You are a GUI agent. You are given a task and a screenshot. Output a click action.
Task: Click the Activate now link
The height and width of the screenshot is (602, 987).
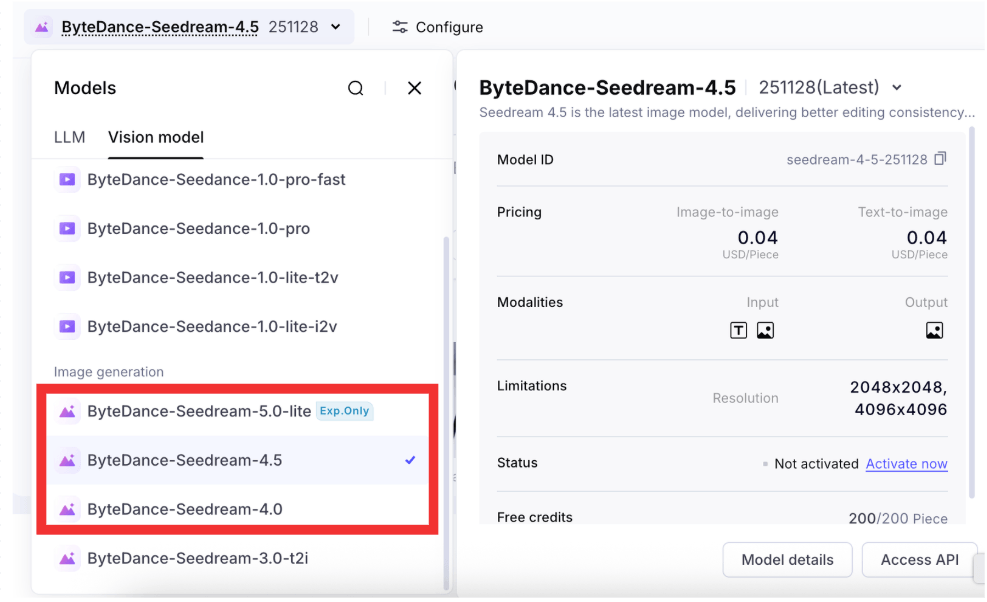point(906,464)
